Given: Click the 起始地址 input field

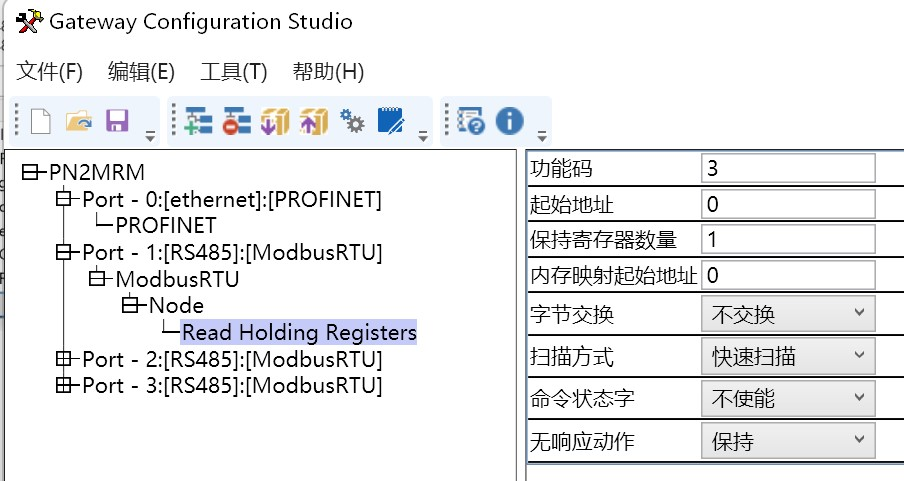Looking at the screenshot, I should point(788,204).
